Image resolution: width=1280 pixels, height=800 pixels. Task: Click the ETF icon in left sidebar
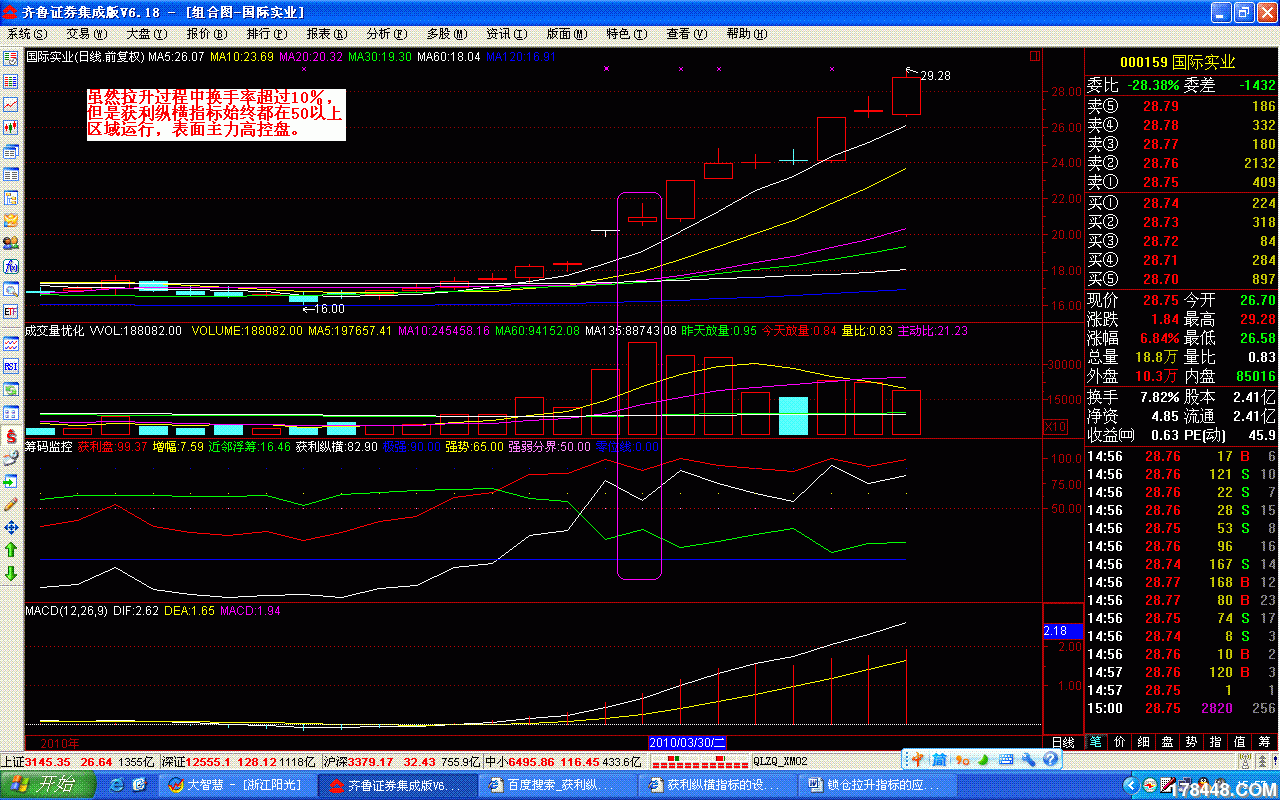point(11,312)
